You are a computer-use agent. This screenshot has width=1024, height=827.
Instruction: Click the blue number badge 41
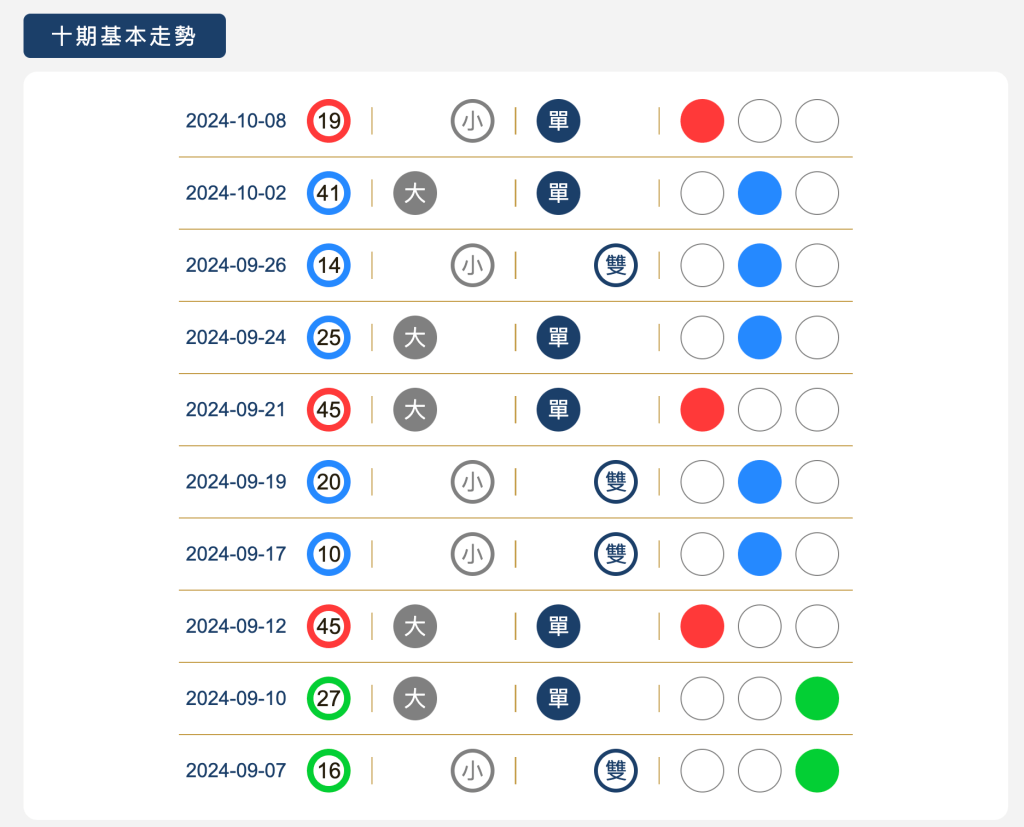(x=329, y=193)
